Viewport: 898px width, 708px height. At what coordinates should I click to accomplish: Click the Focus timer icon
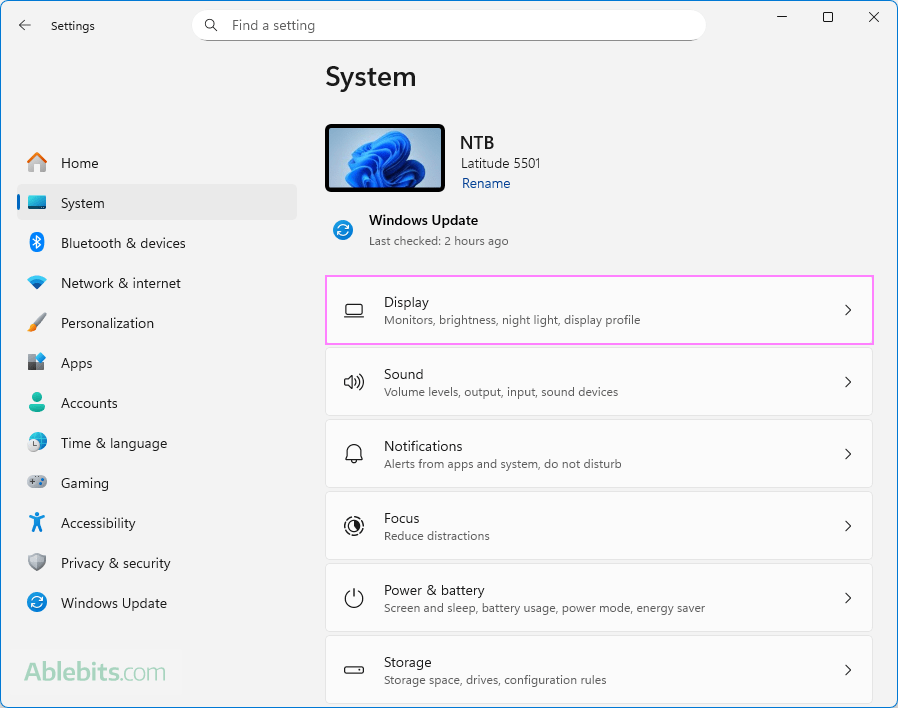[354, 526]
